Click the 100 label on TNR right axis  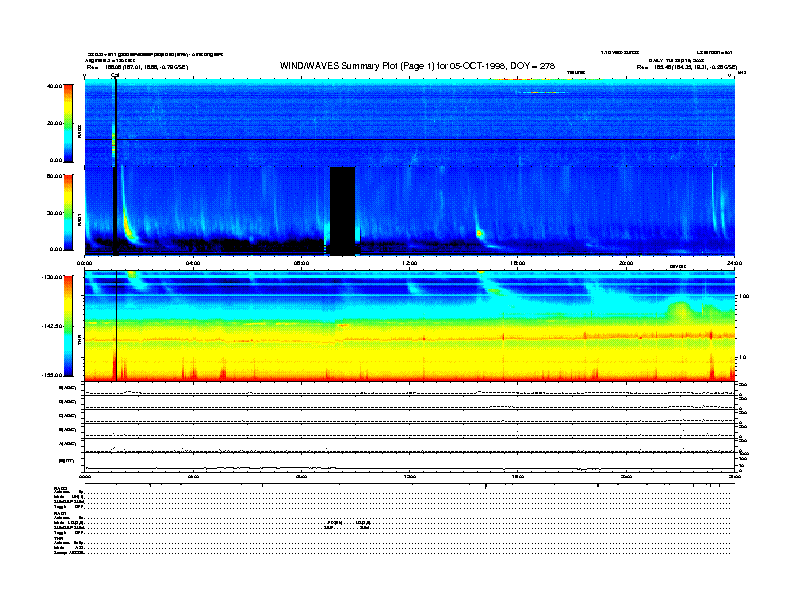(x=744, y=296)
